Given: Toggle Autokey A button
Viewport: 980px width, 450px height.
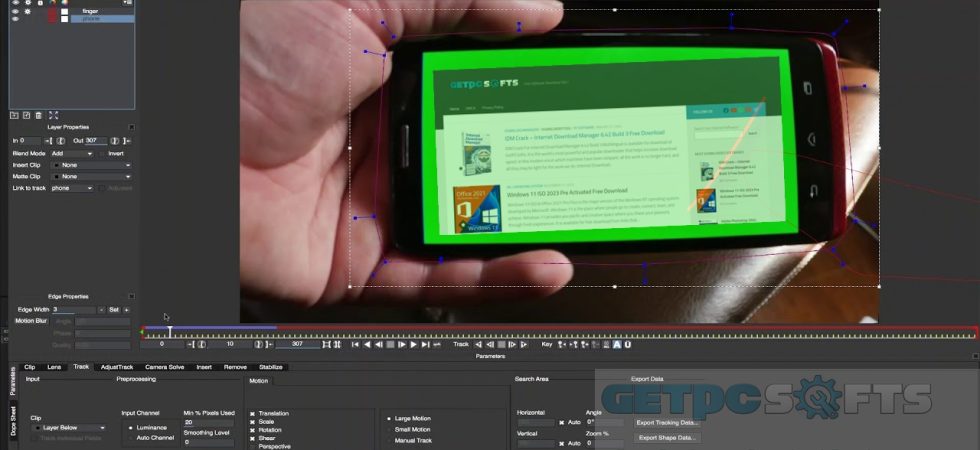Looking at the screenshot, I should pyautogui.click(x=617, y=344).
